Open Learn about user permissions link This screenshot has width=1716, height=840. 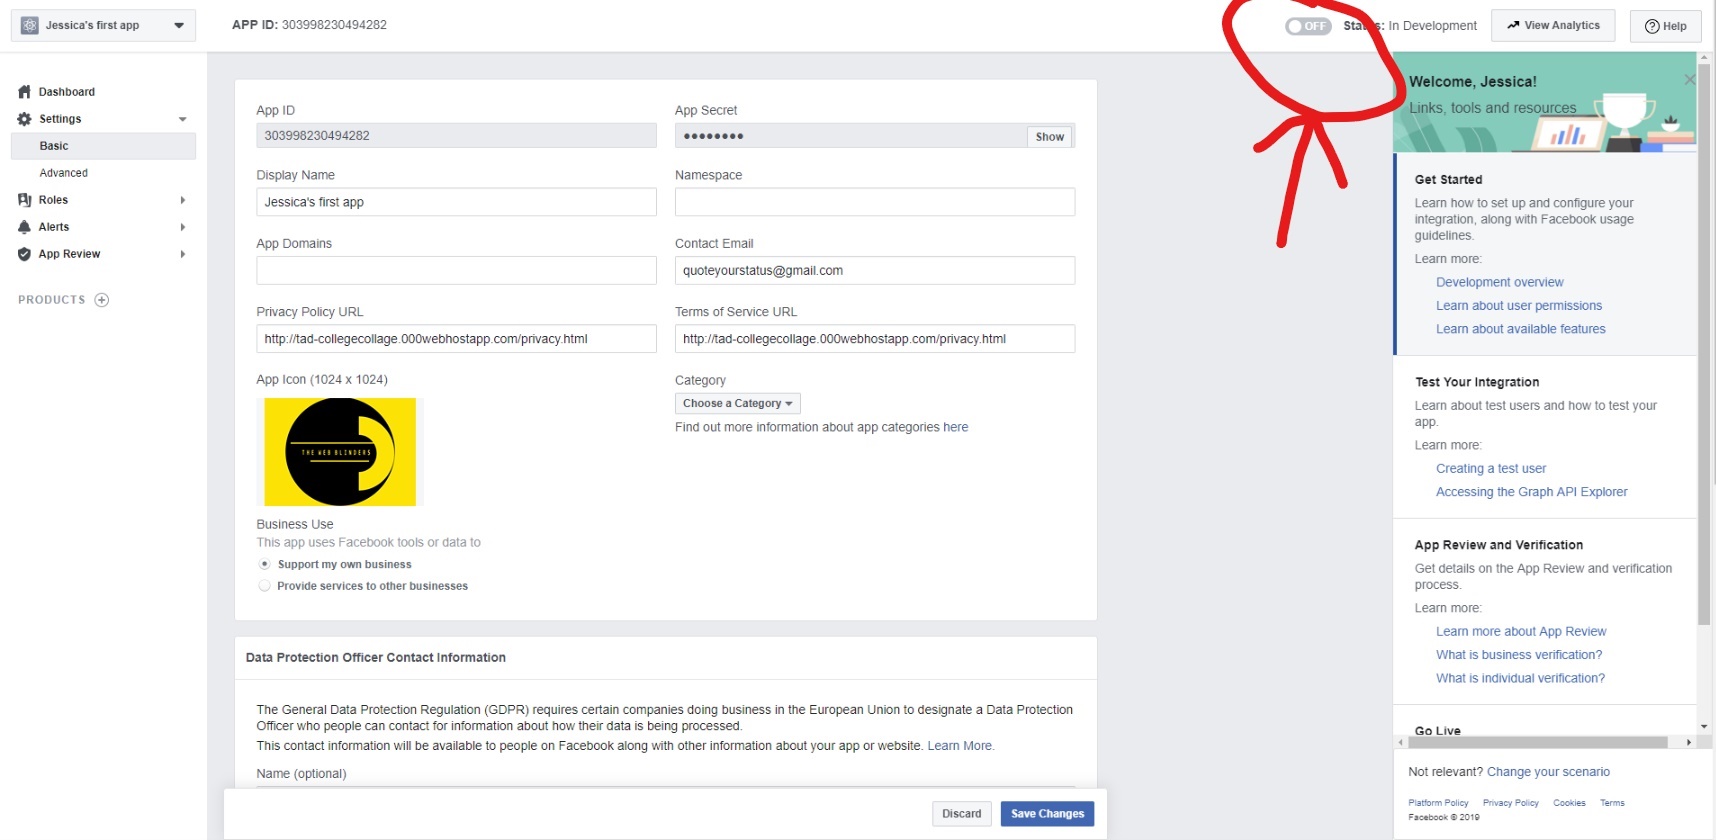1519,306
